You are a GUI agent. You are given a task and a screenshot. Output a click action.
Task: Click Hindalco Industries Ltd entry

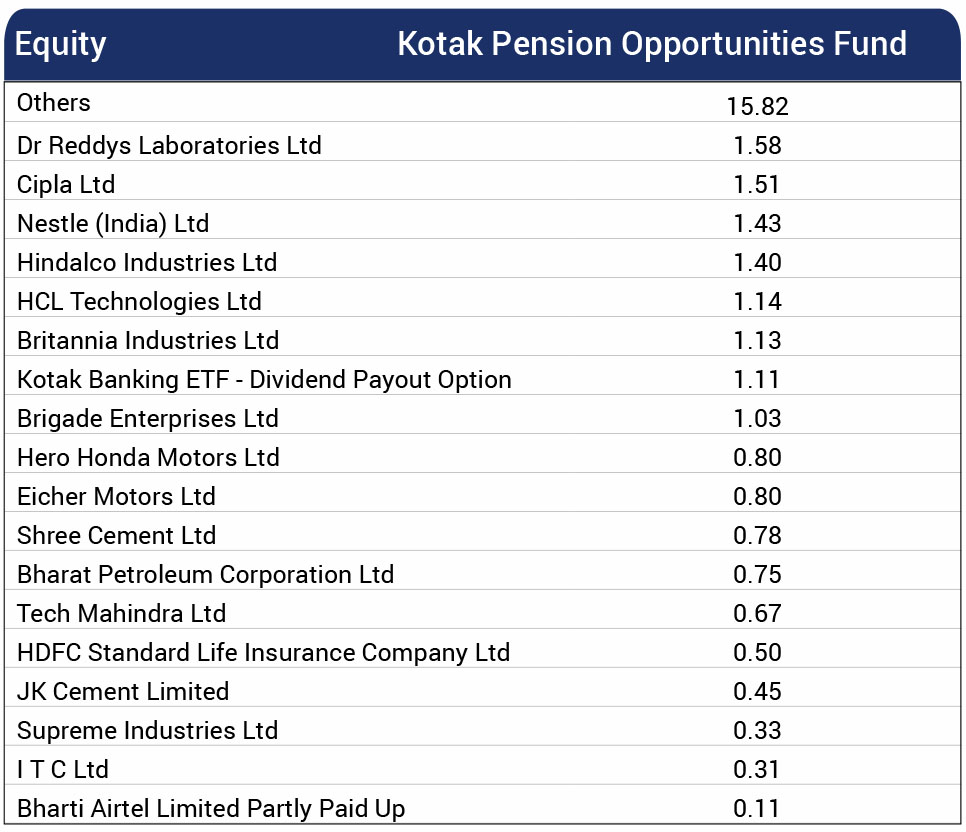pos(147,263)
